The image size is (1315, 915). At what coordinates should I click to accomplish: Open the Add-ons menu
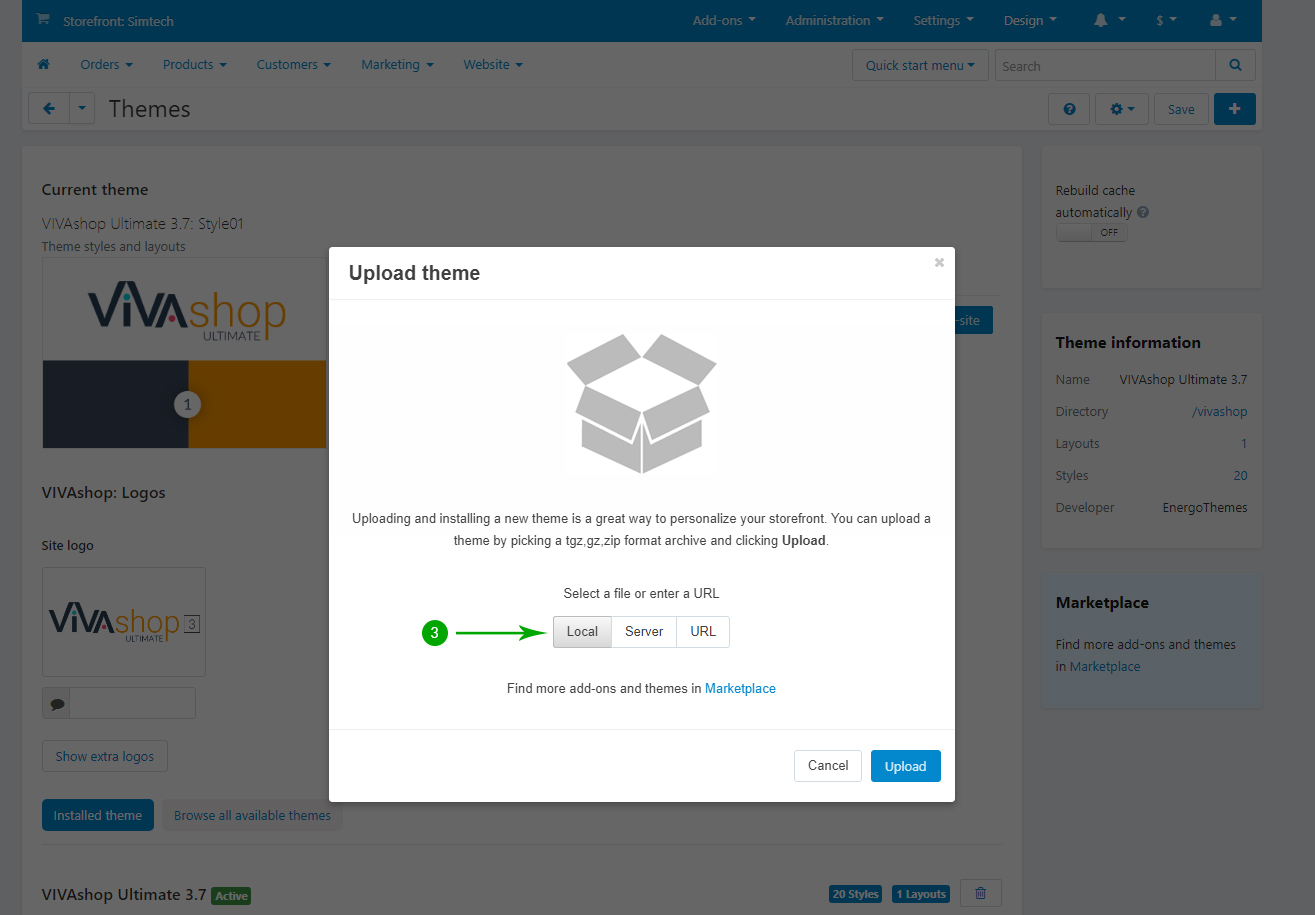724,20
